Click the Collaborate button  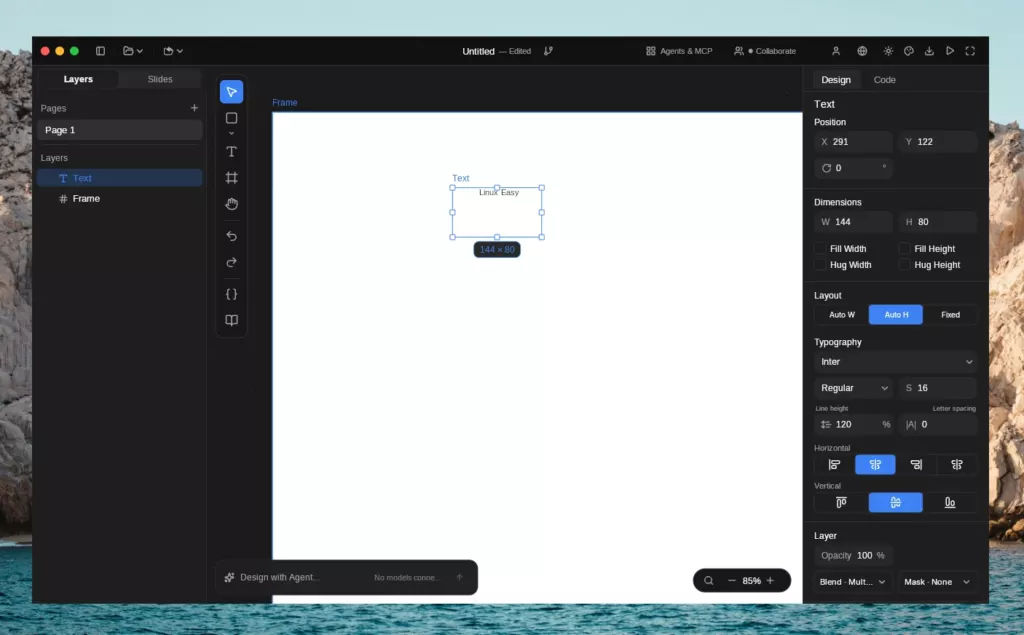[765, 51]
